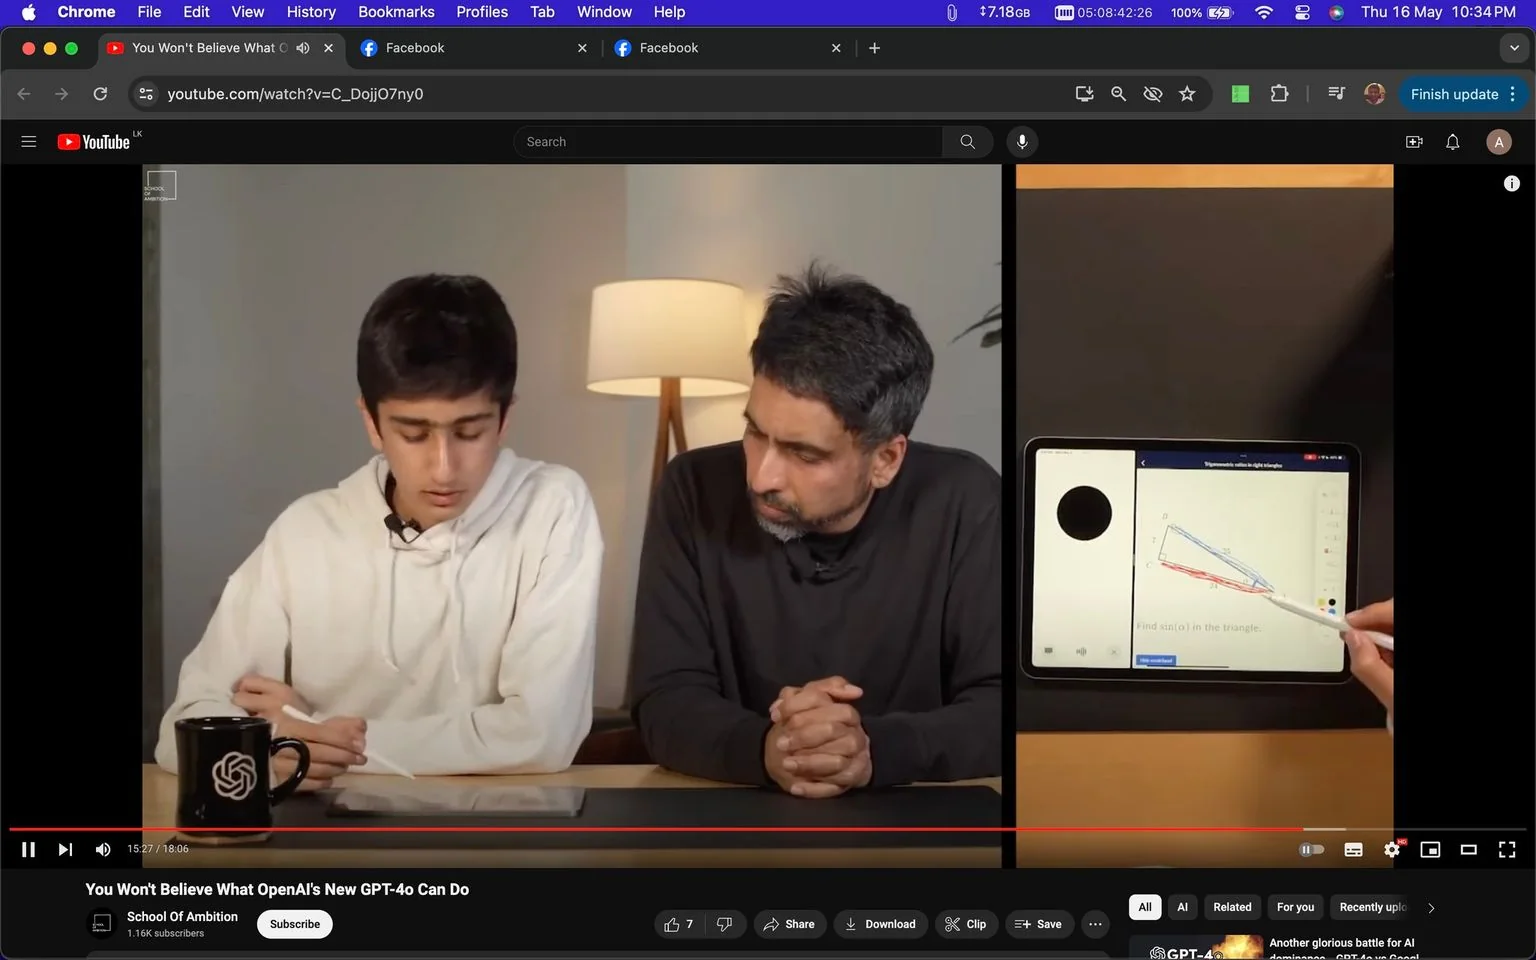This screenshot has width=1536, height=960.
Task: Mute the video player volume
Action: [103, 849]
